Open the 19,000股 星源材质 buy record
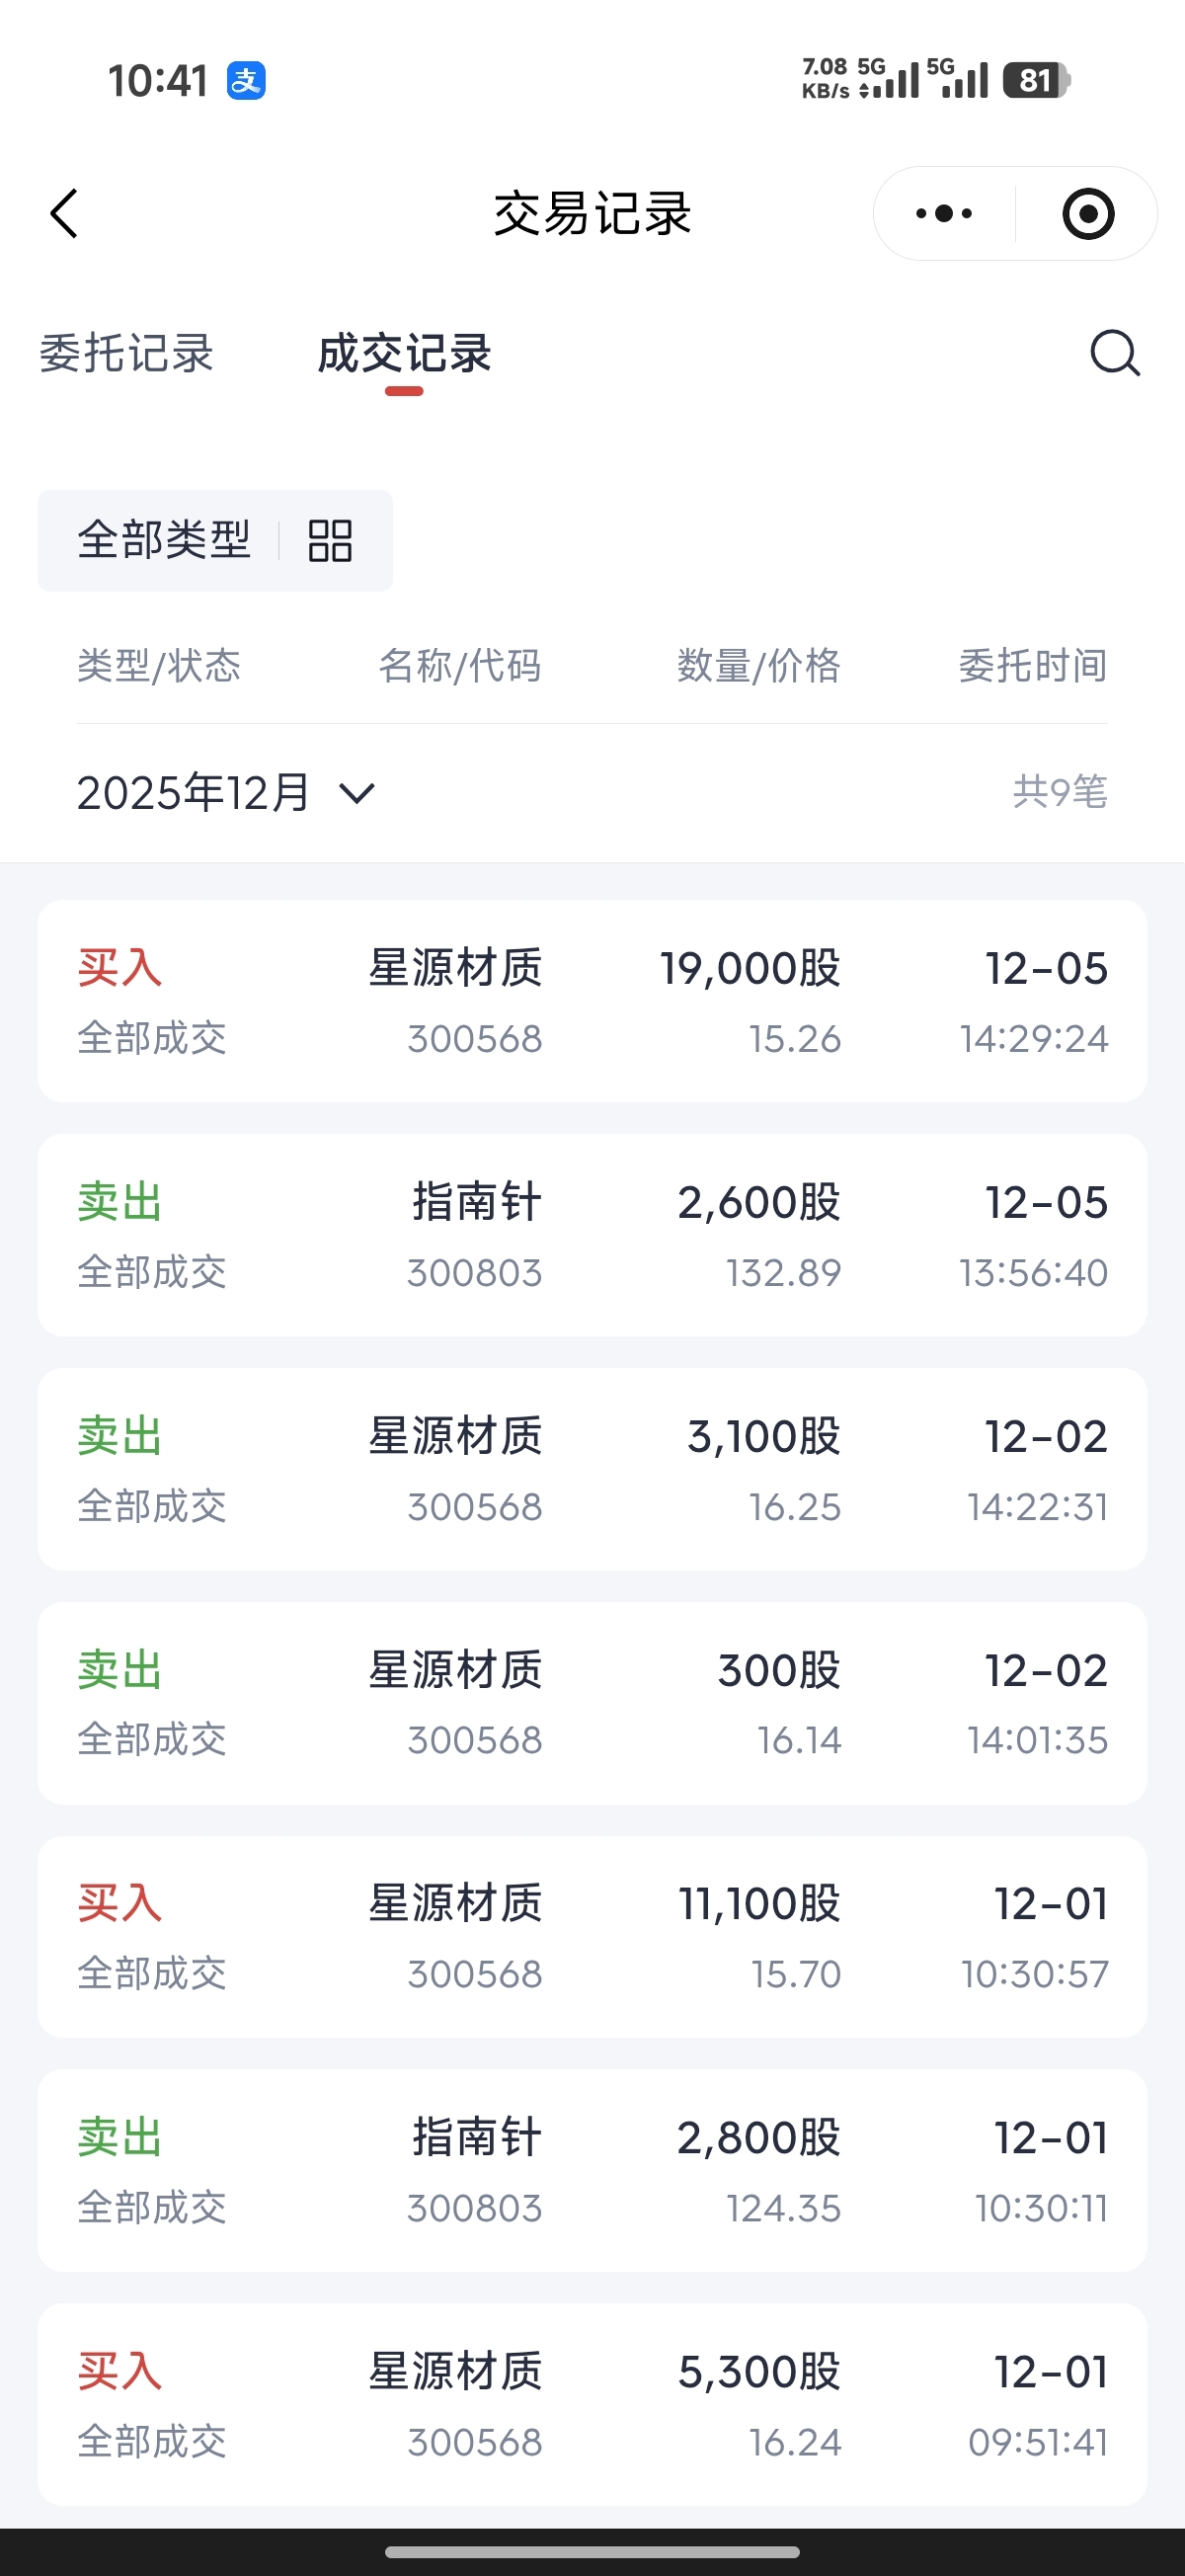The height and width of the screenshot is (2576, 1185). [592, 1001]
